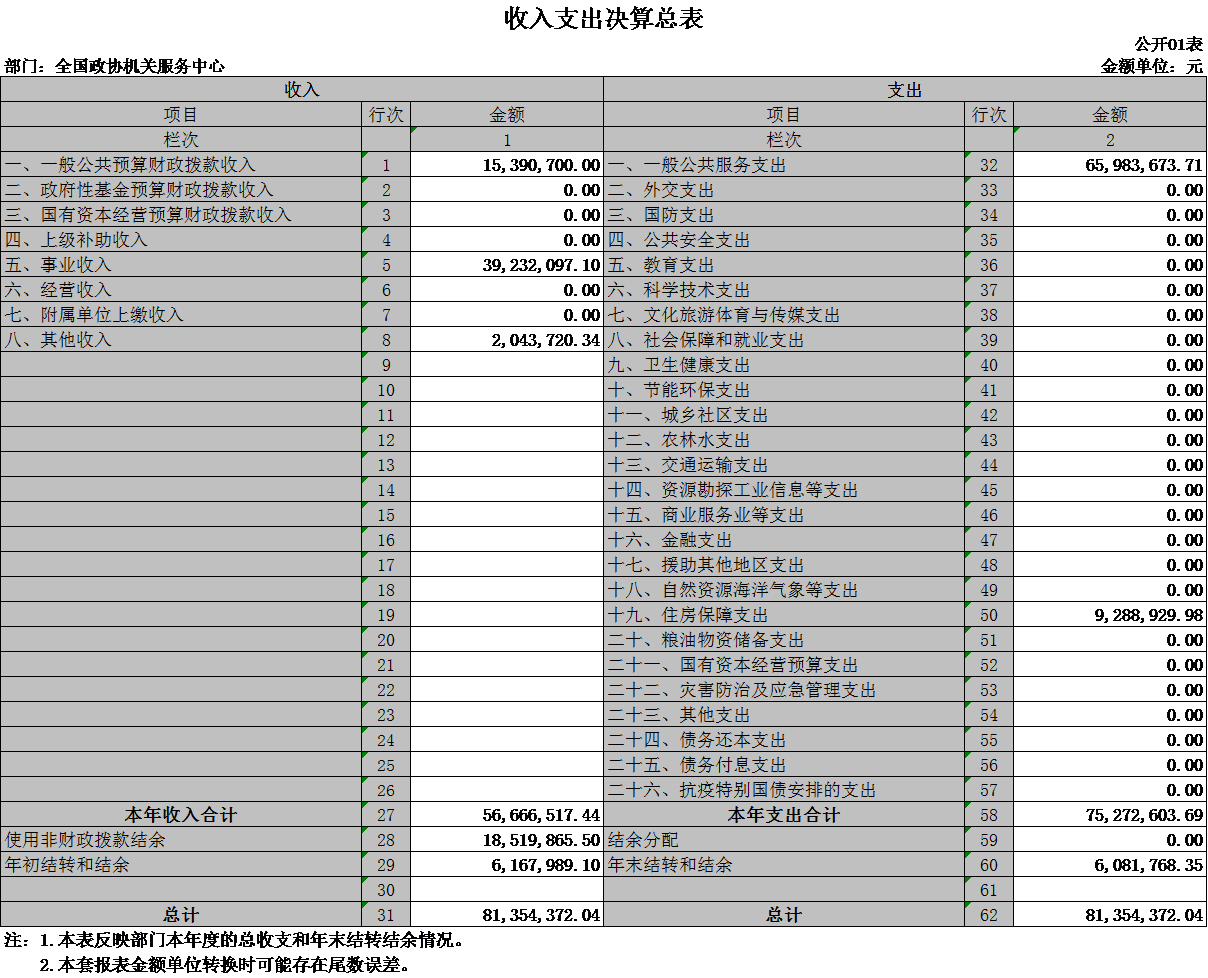
Task: Select cell 一、一般公共预算财政拨款收入
Action: (x=181, y=165)
